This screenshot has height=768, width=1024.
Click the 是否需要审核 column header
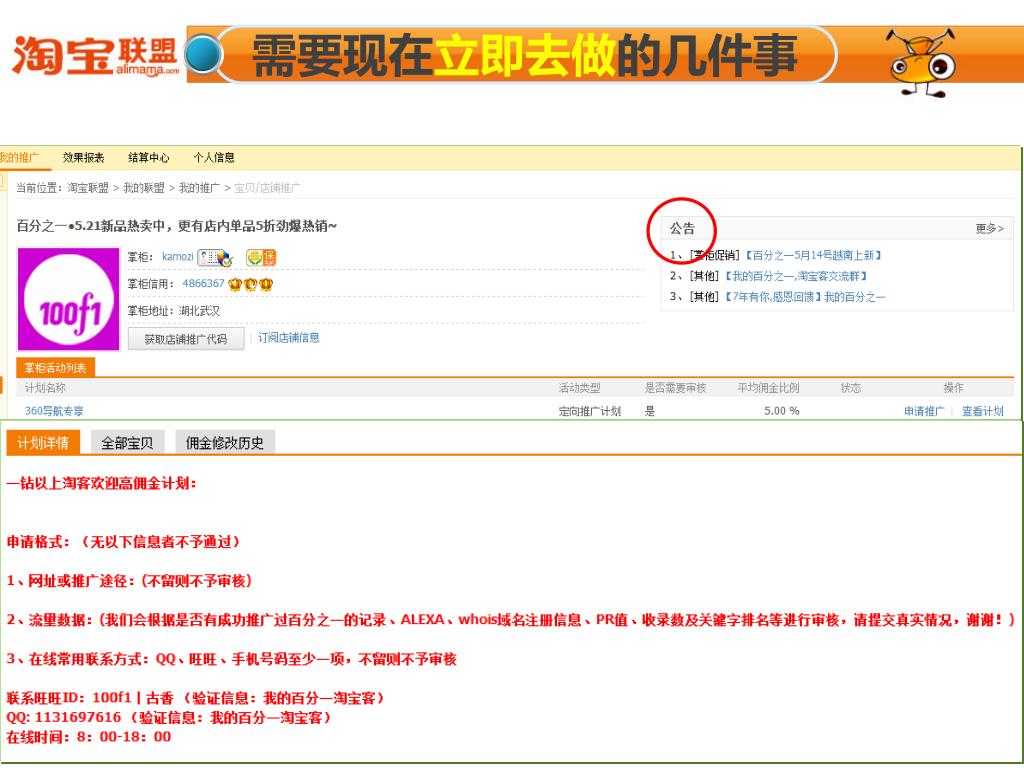click(675, 388)
